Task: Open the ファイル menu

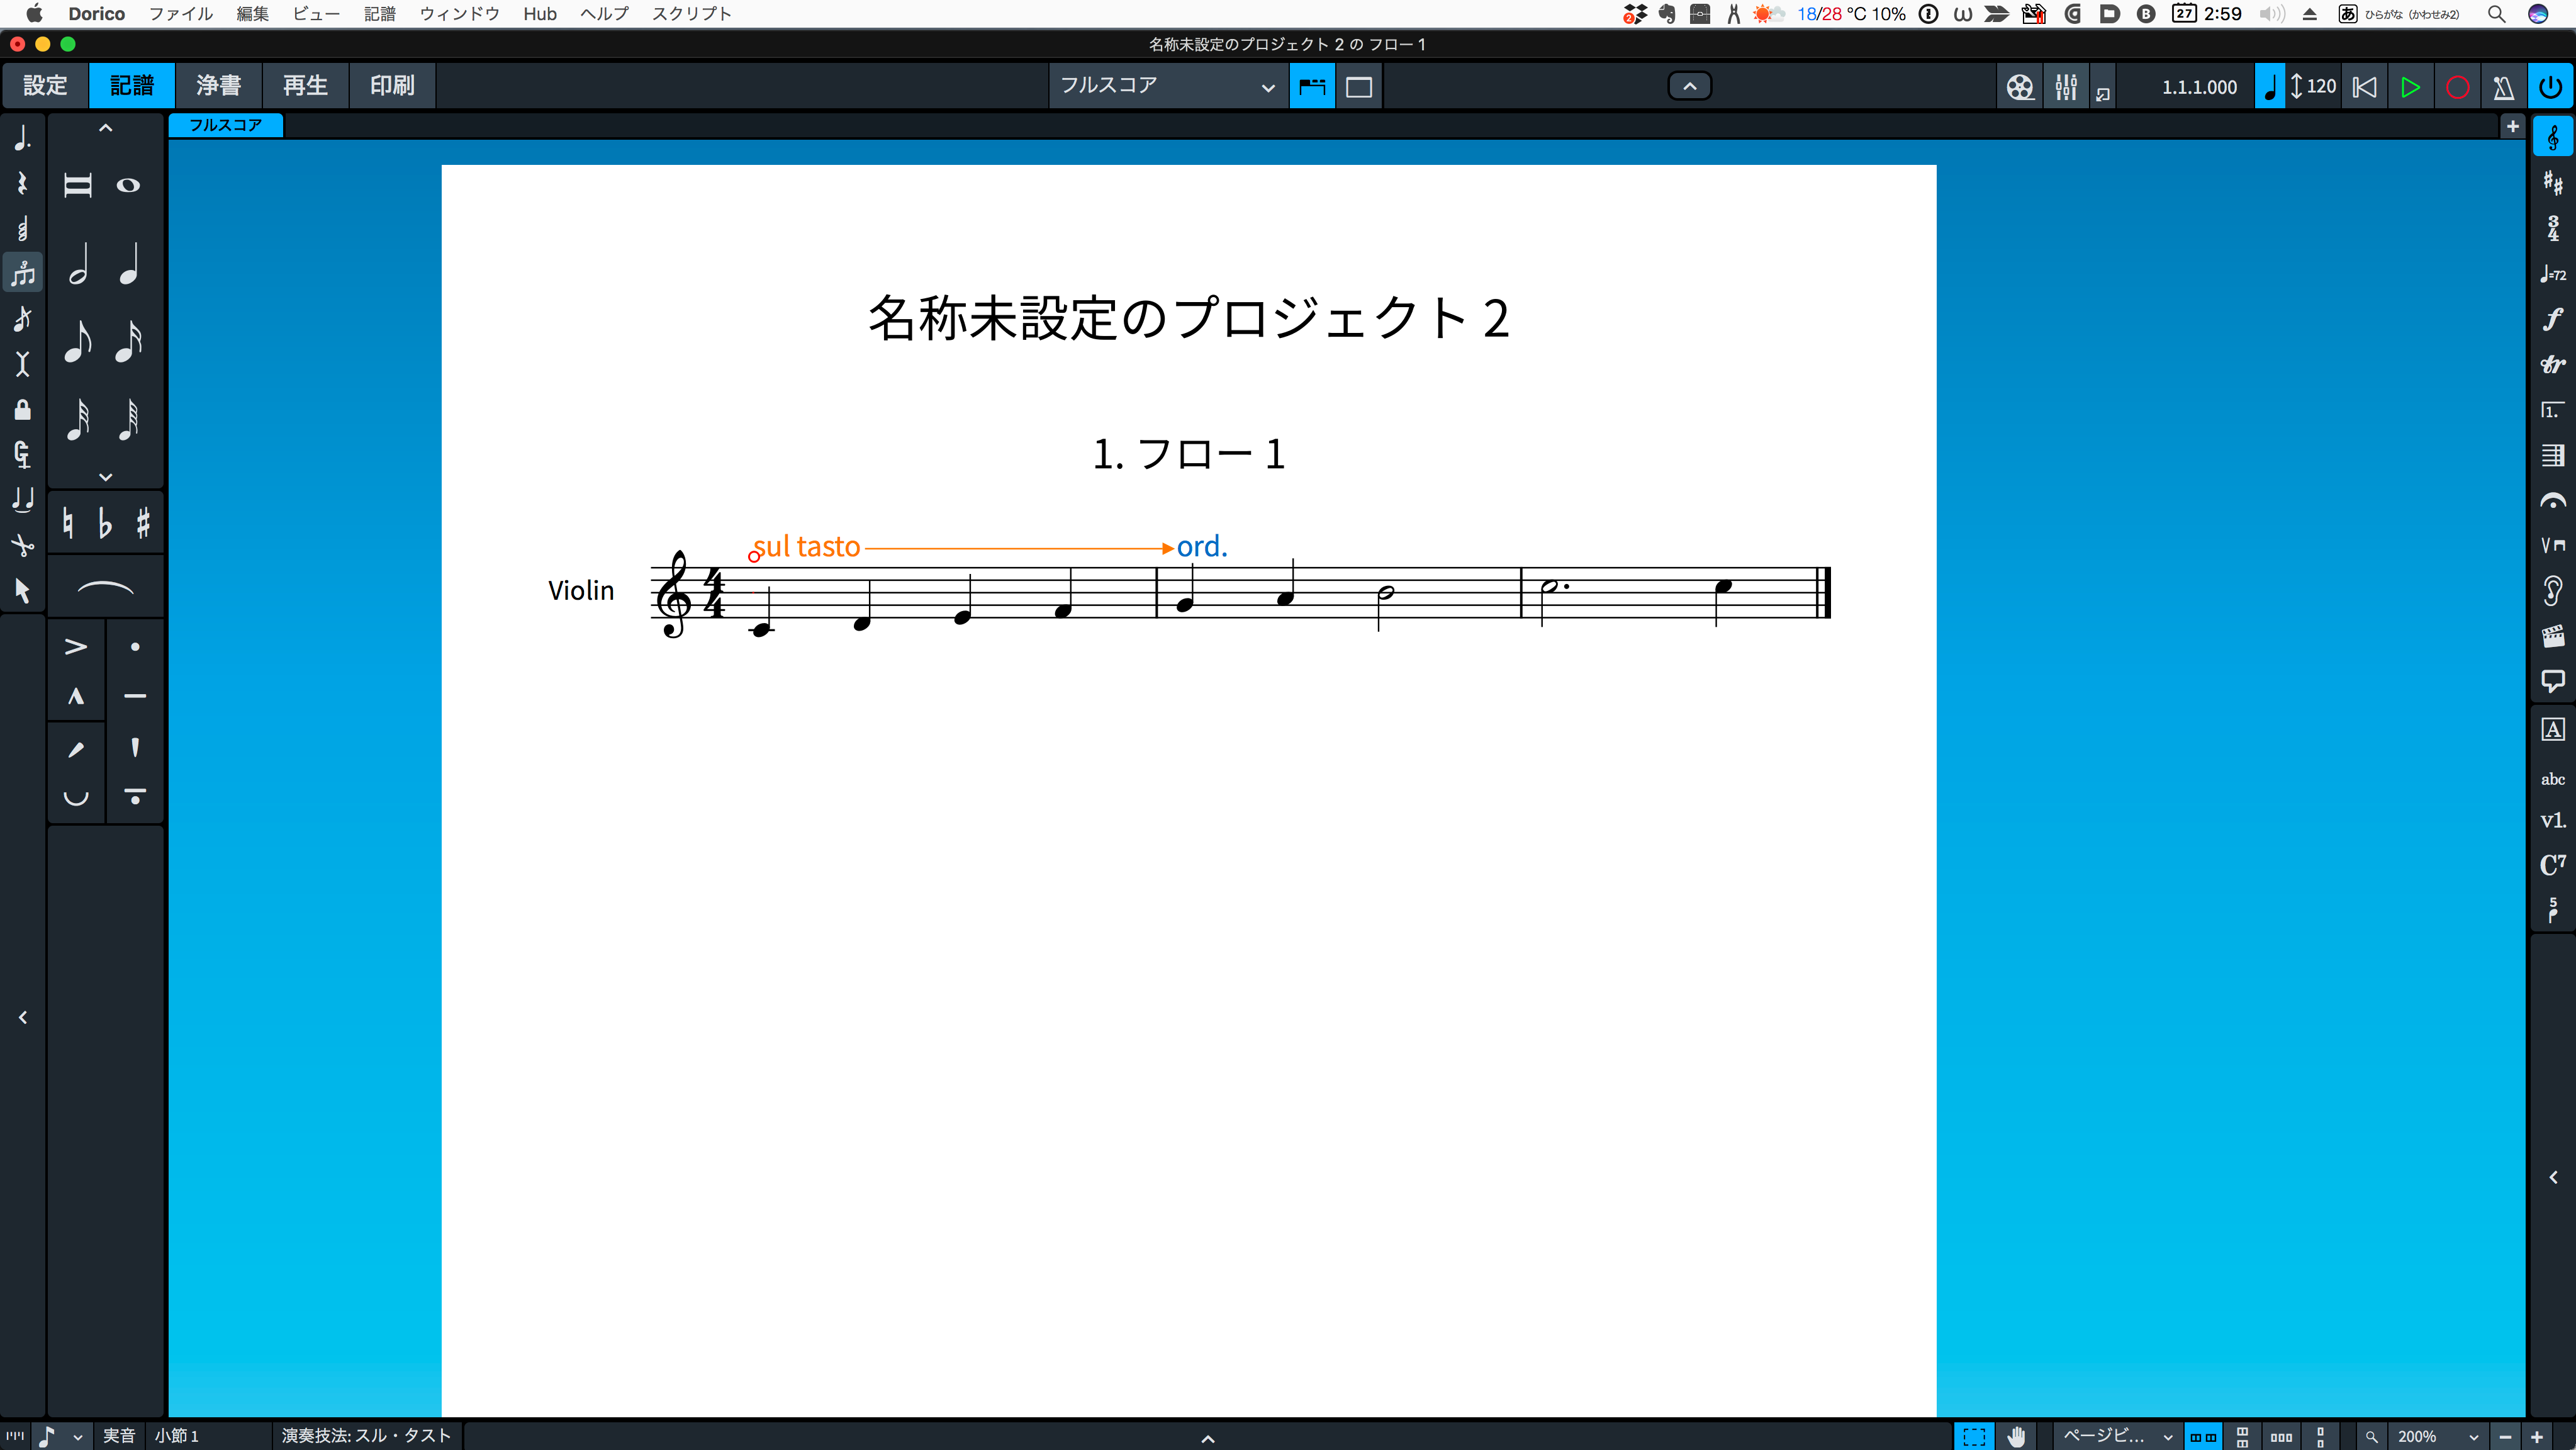Action: click(180, 14)
